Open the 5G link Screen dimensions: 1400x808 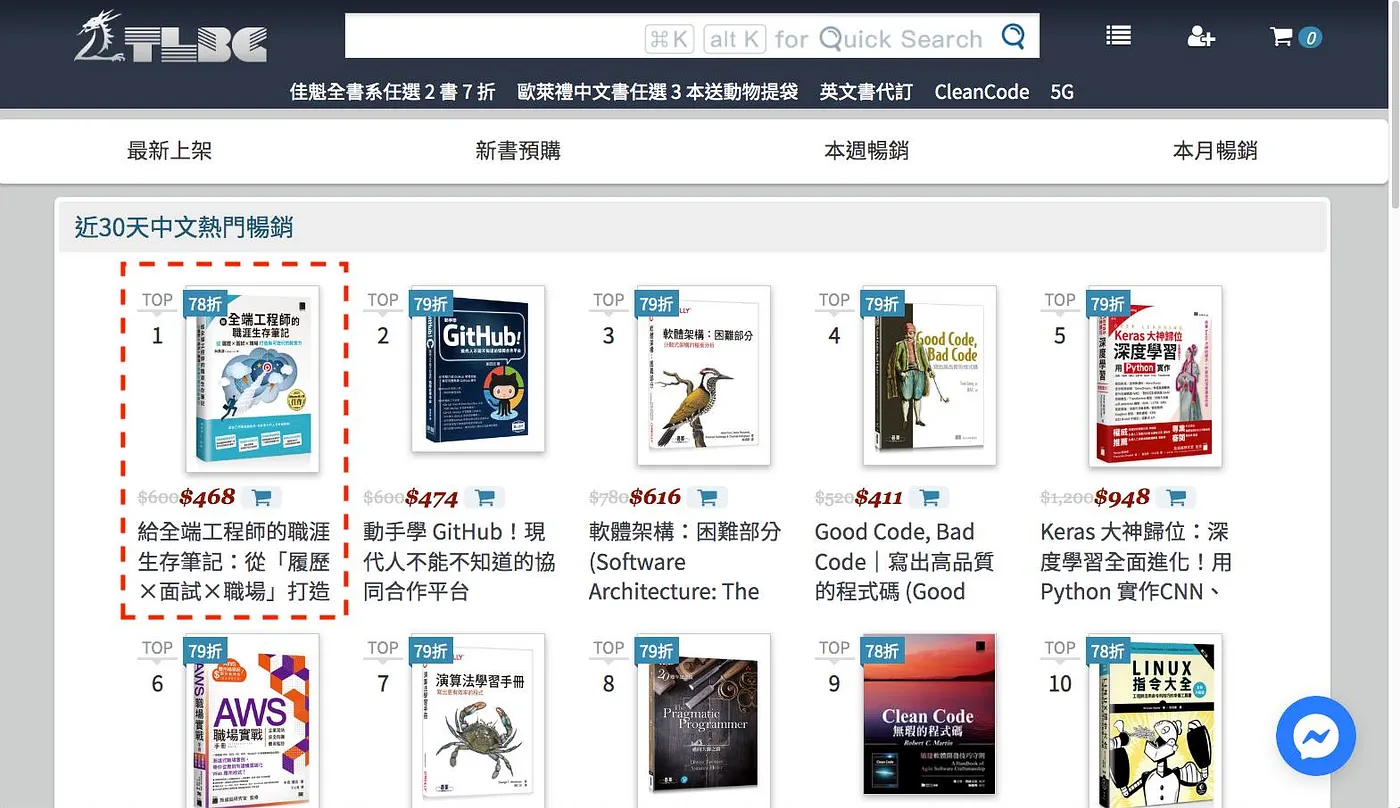click(x=1062, y=92)
